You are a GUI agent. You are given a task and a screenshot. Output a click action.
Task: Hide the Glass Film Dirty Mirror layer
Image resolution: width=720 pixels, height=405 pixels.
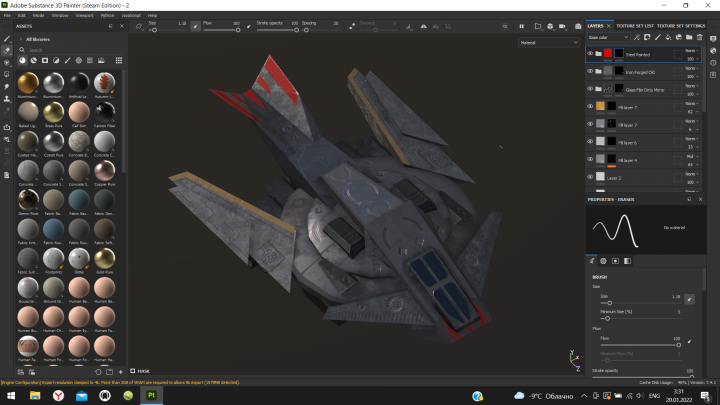[x=590, y=89]
